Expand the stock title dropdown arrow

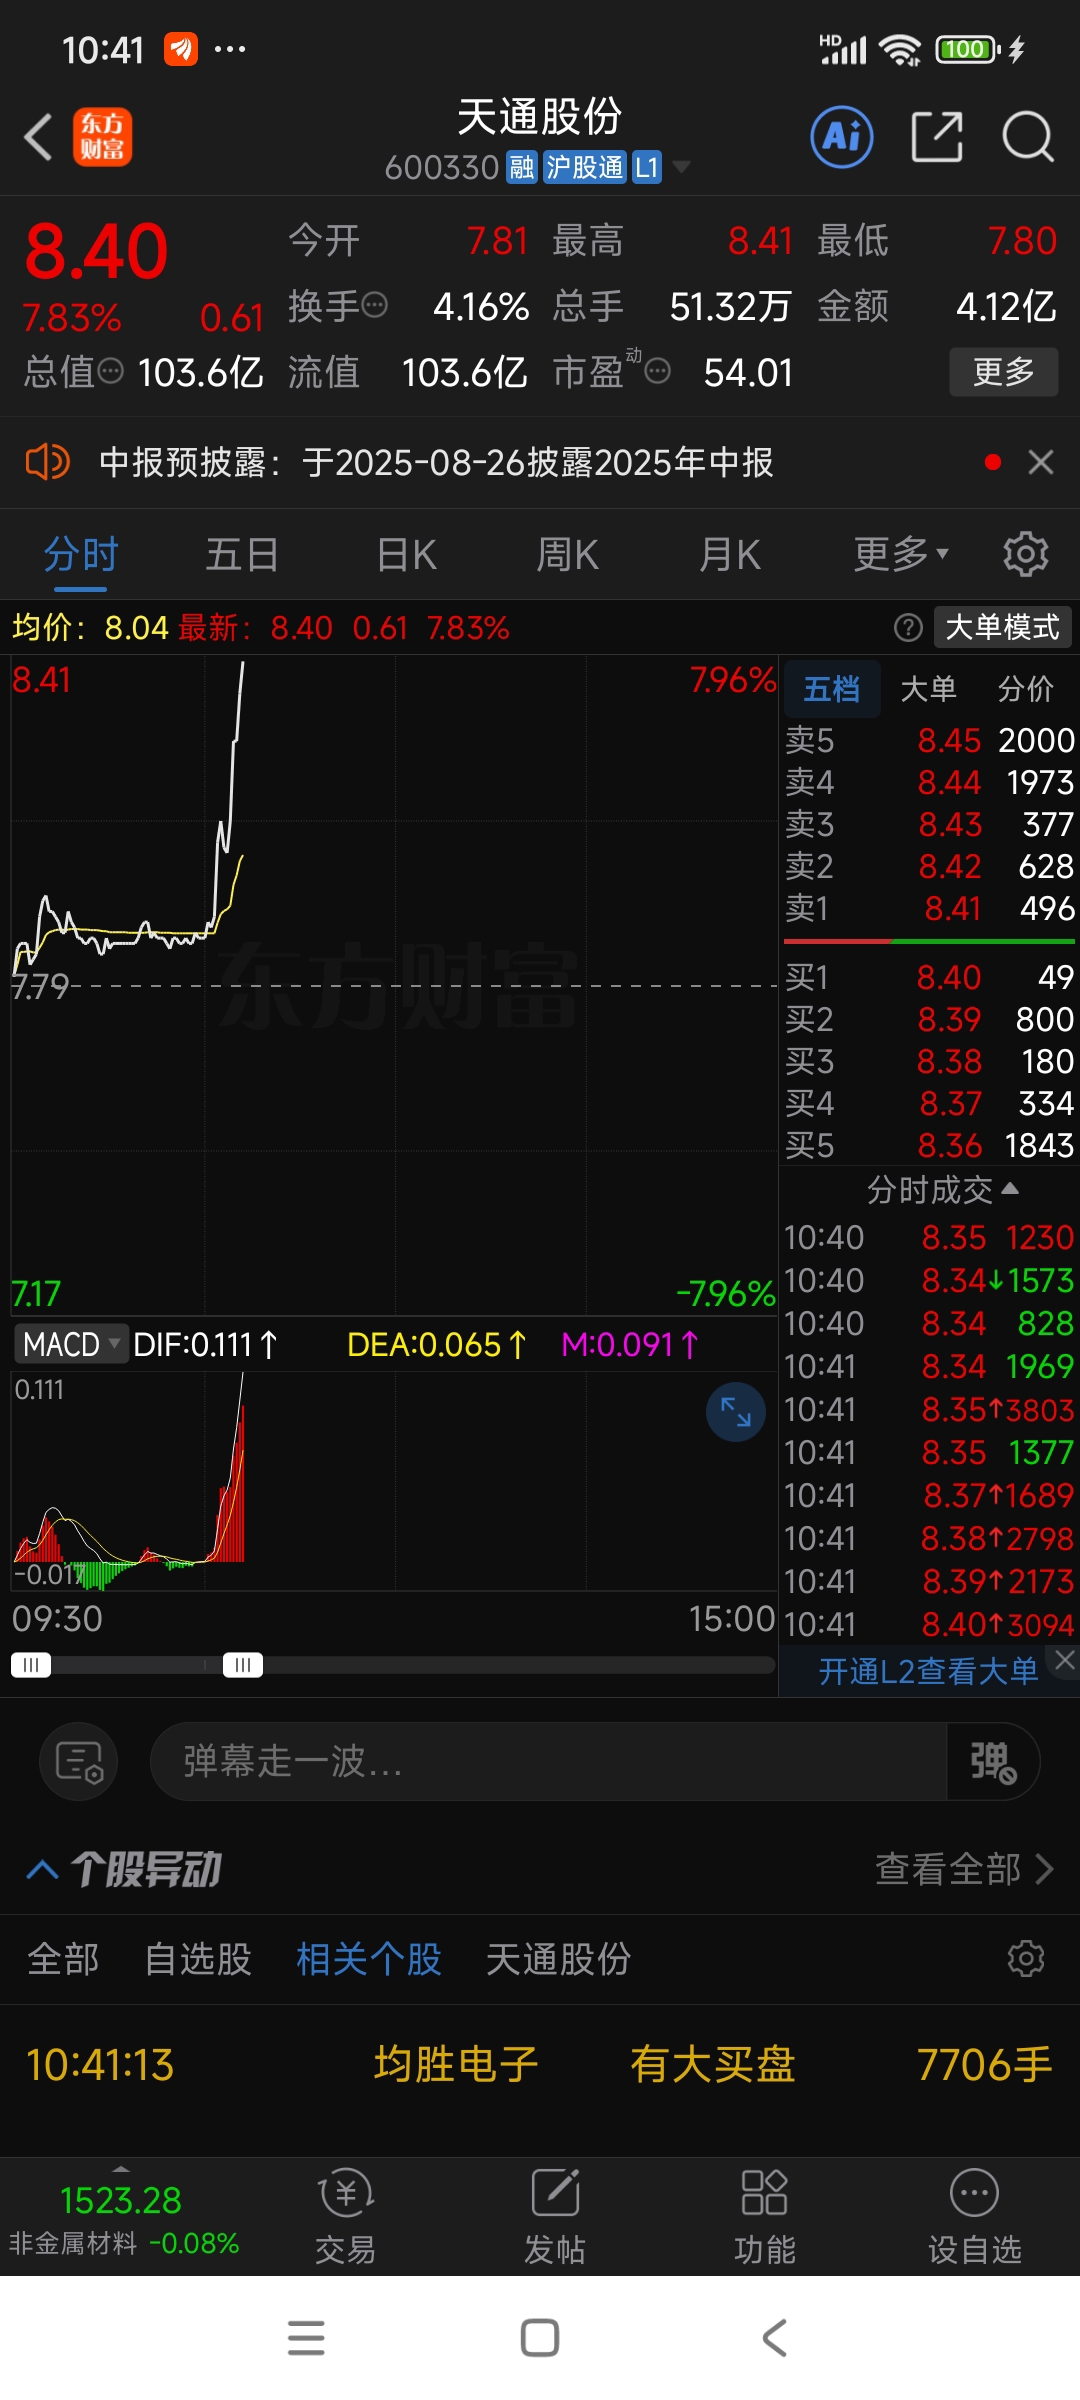point(681,167)
